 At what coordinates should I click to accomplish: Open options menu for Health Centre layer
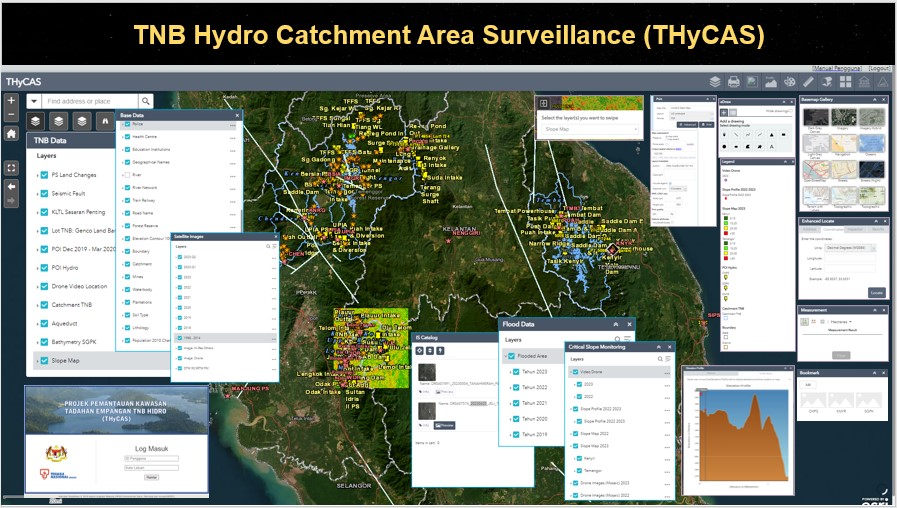232,137
